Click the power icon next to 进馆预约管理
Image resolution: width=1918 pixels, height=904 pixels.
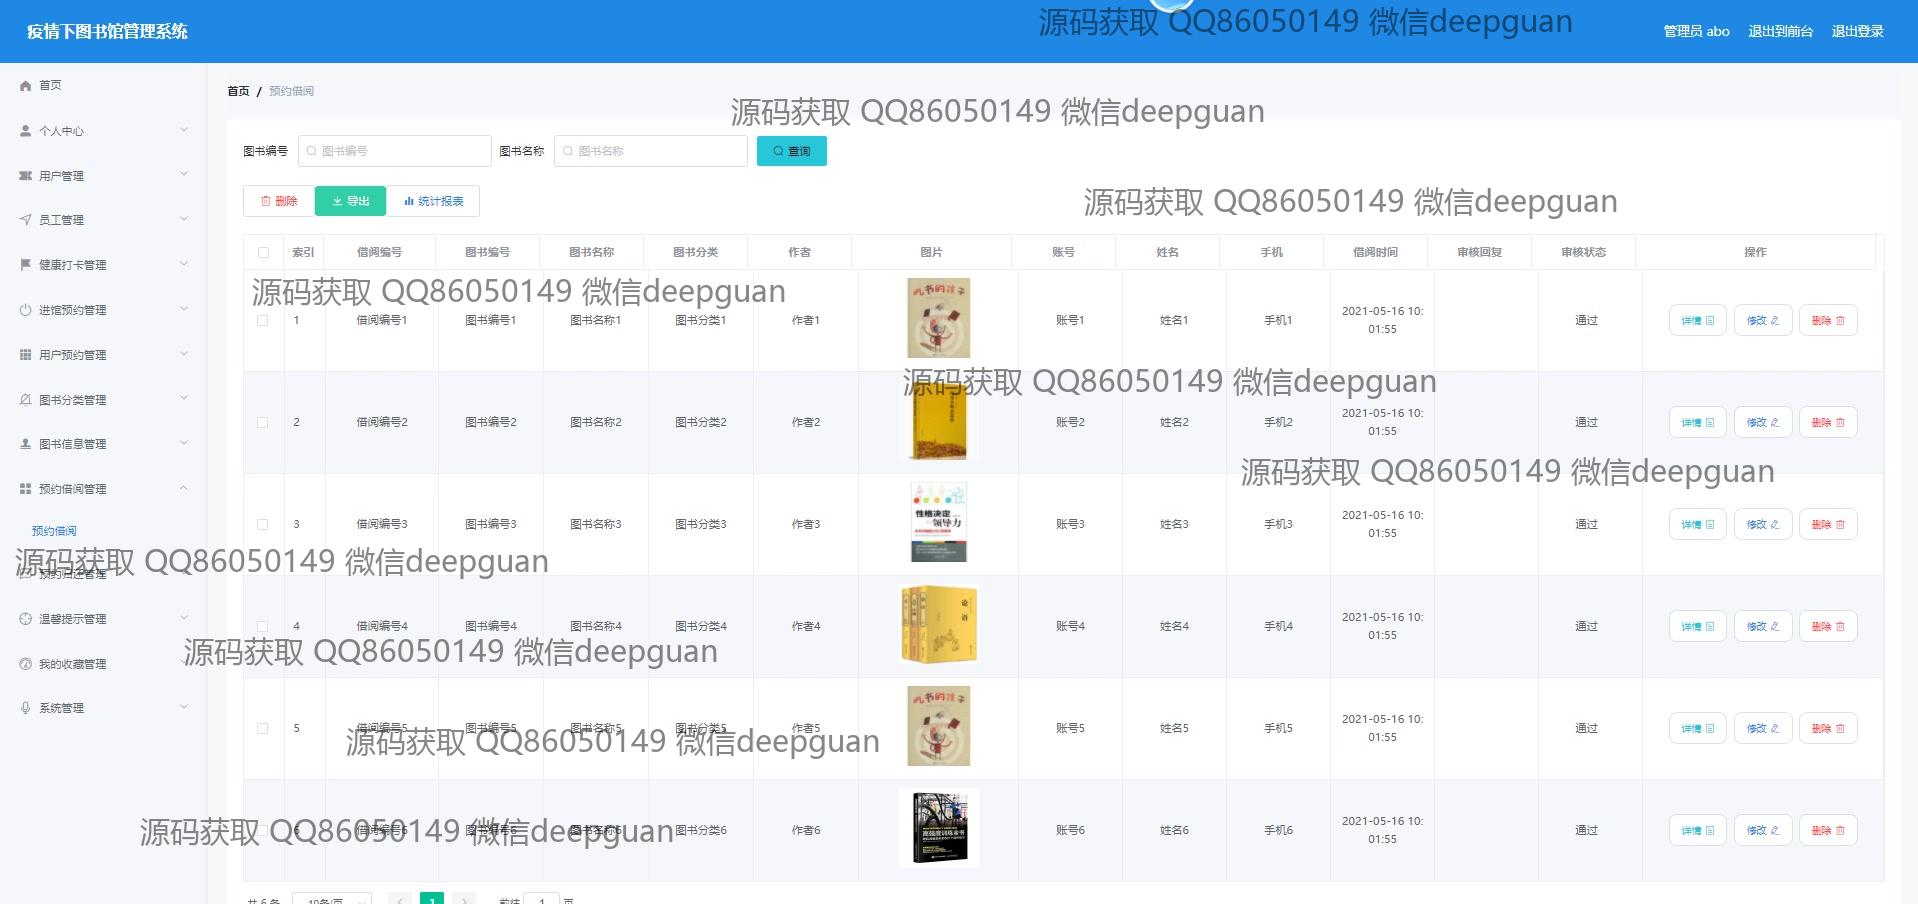(26, 310)
